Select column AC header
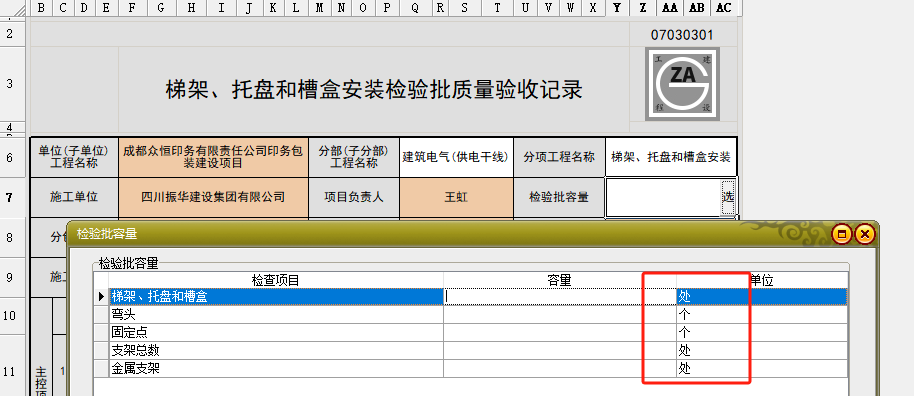The width and height of the screenshot is (914, 396). pos(723,8)
